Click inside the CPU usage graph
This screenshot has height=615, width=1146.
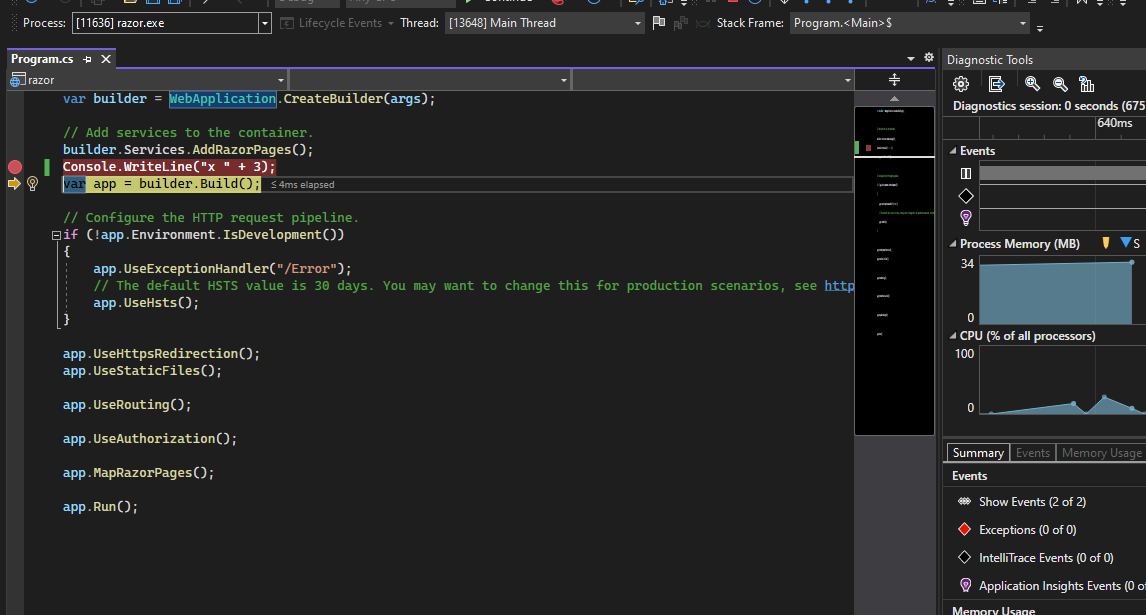coord(1062,380)
